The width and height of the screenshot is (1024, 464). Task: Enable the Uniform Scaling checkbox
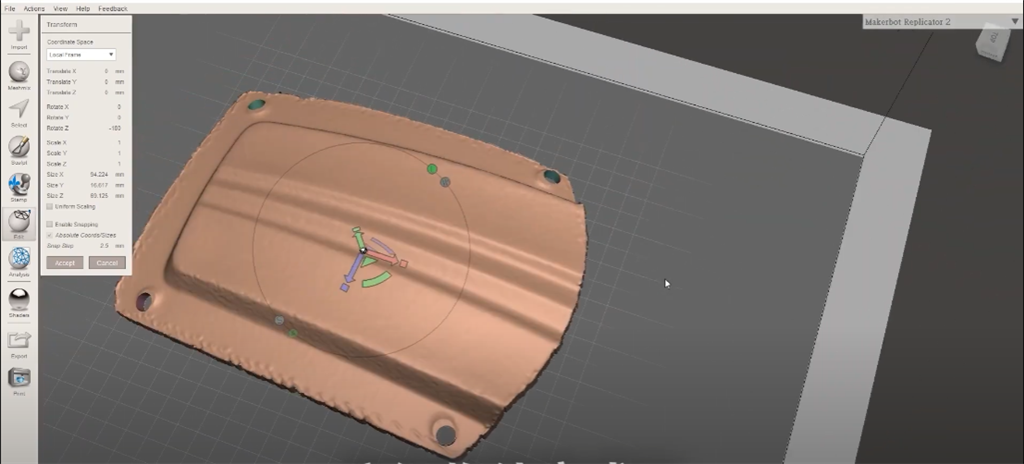50,206
